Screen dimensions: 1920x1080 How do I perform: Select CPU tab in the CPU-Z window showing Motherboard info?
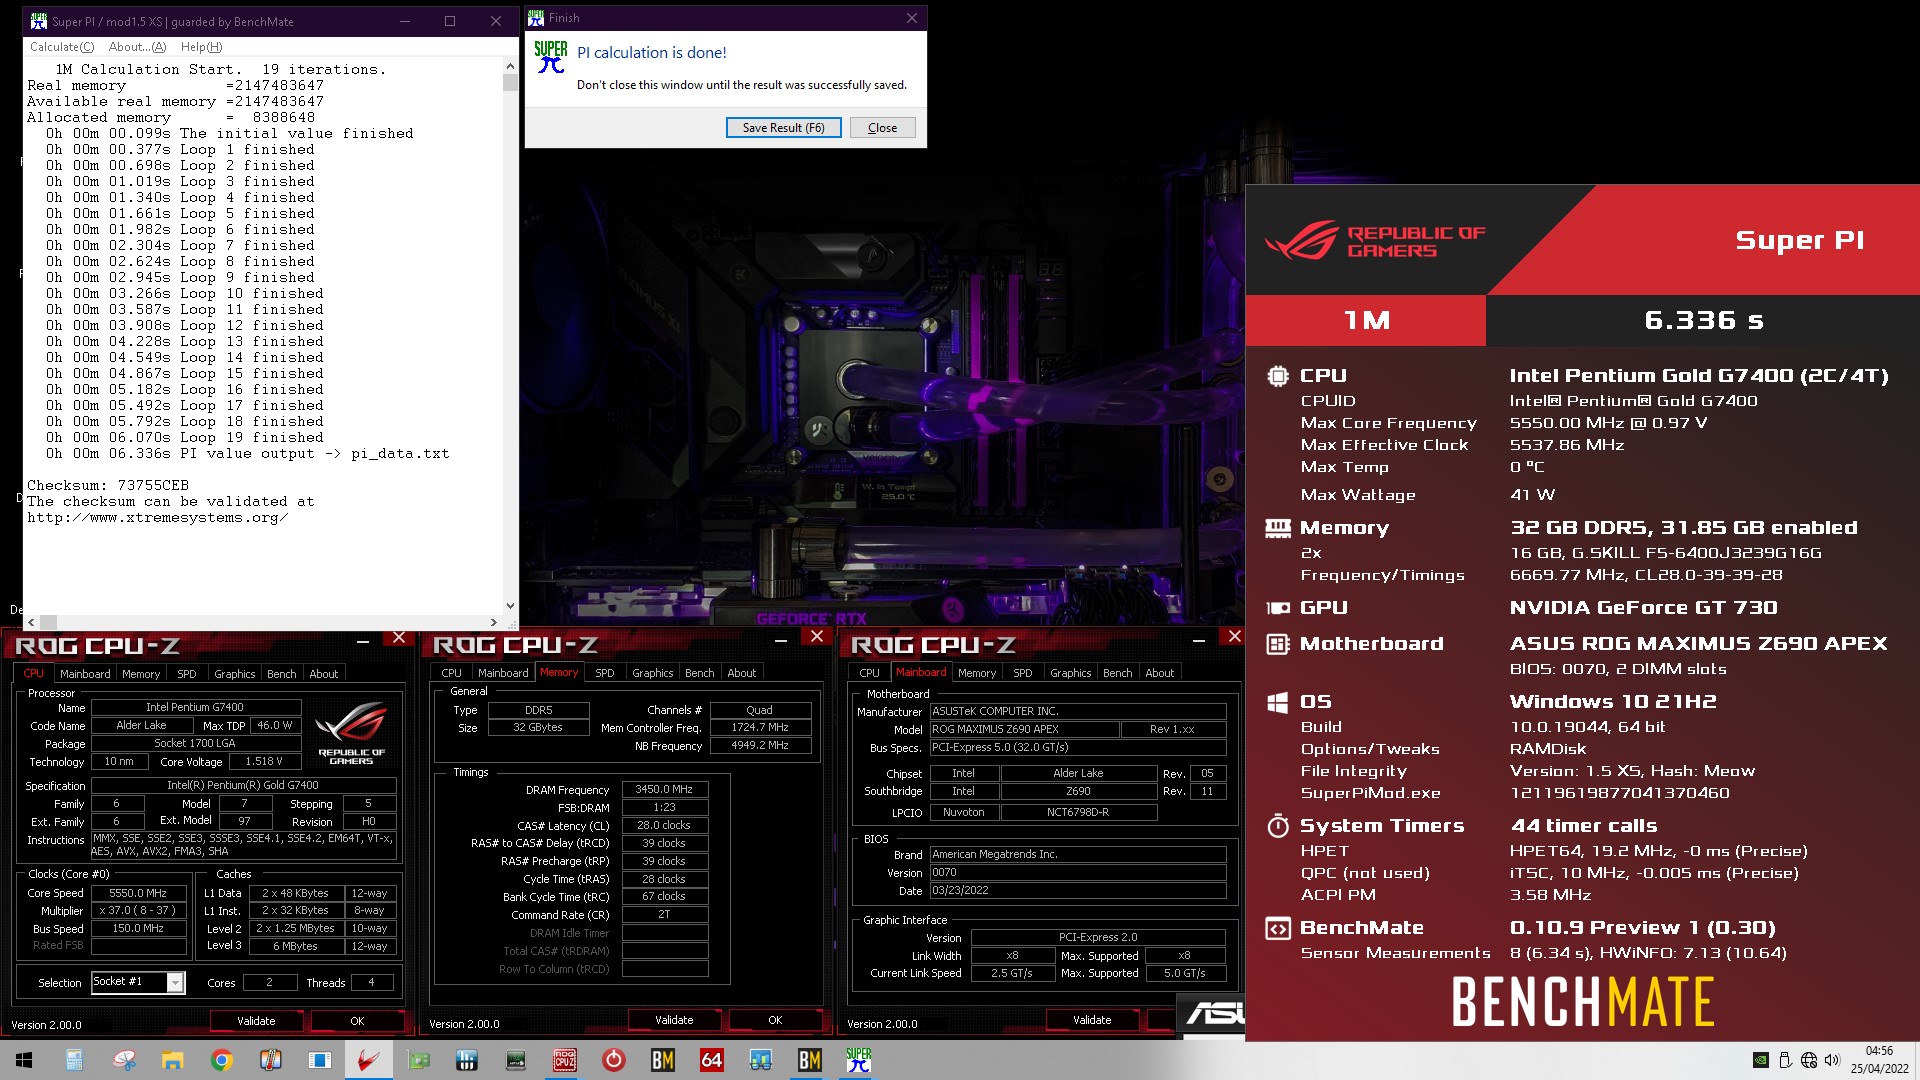(x=870, y=673)
